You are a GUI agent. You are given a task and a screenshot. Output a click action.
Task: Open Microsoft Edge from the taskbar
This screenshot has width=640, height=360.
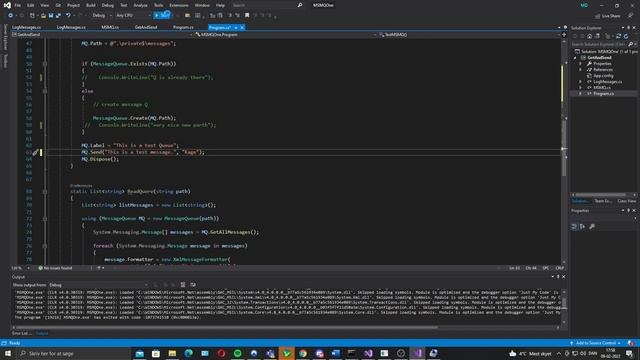point(189,353)
